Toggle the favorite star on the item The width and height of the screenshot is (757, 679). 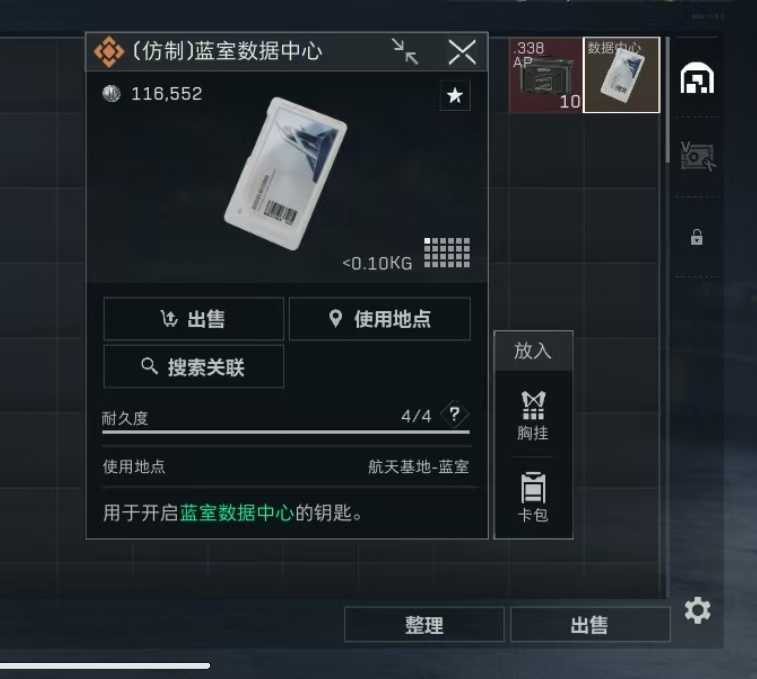coord(455,96)
